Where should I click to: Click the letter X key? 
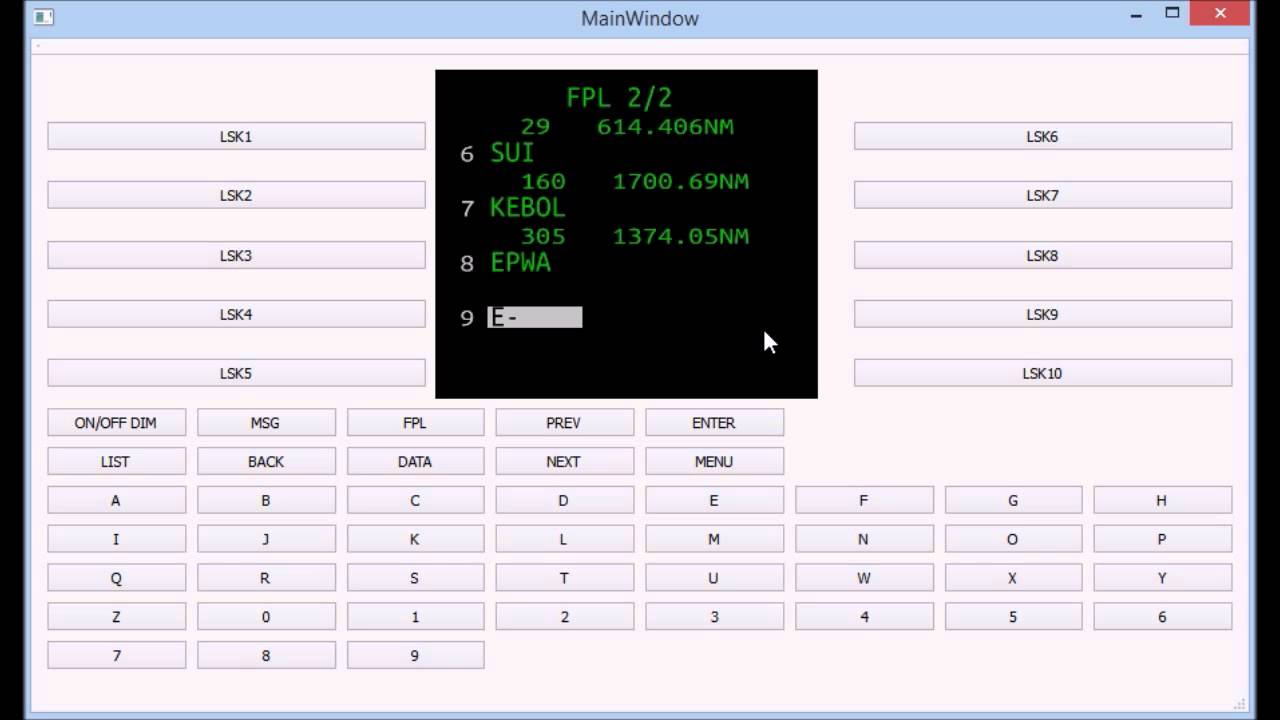pyautogui.click(x=1013, y=578)
